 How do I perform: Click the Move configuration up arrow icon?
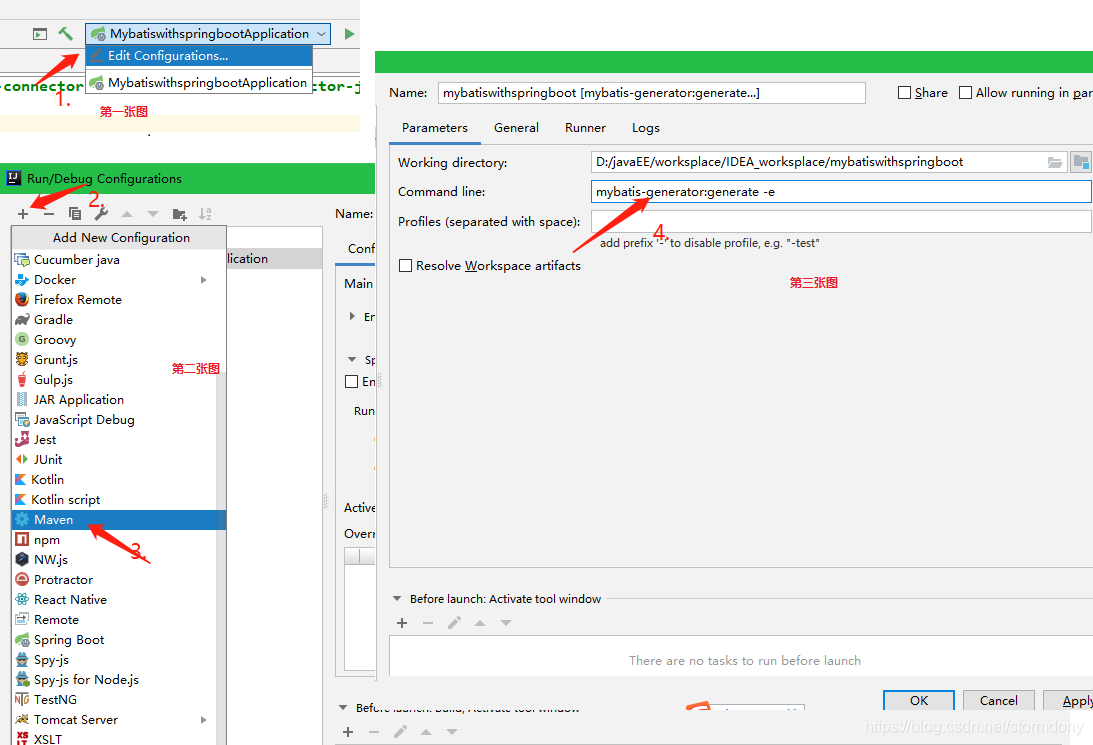click(x=127, y=214)
